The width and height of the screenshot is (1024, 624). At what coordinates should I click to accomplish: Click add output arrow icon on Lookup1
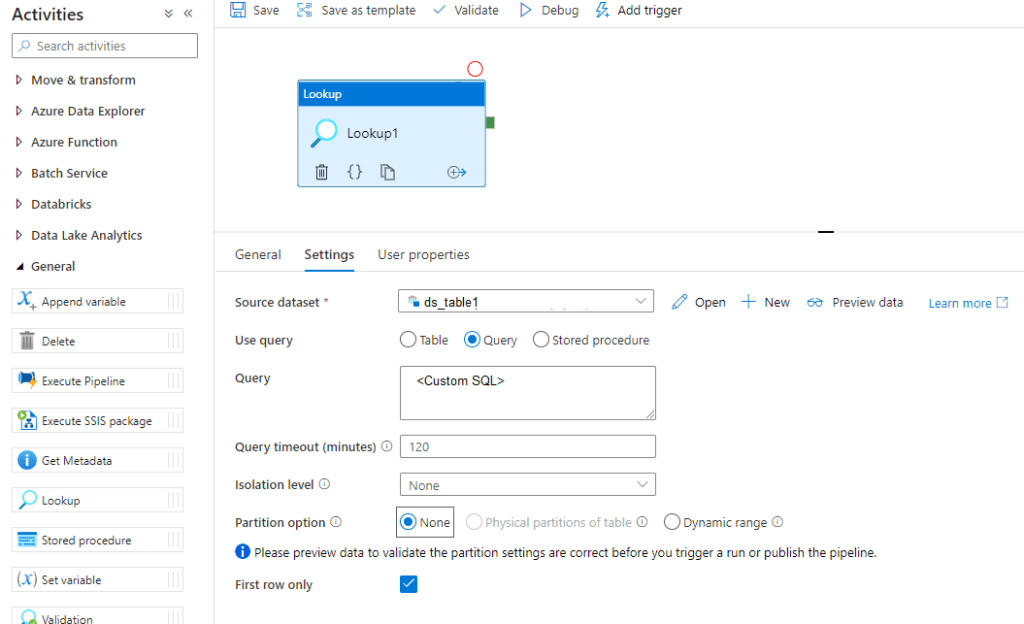tap(456, 172)
